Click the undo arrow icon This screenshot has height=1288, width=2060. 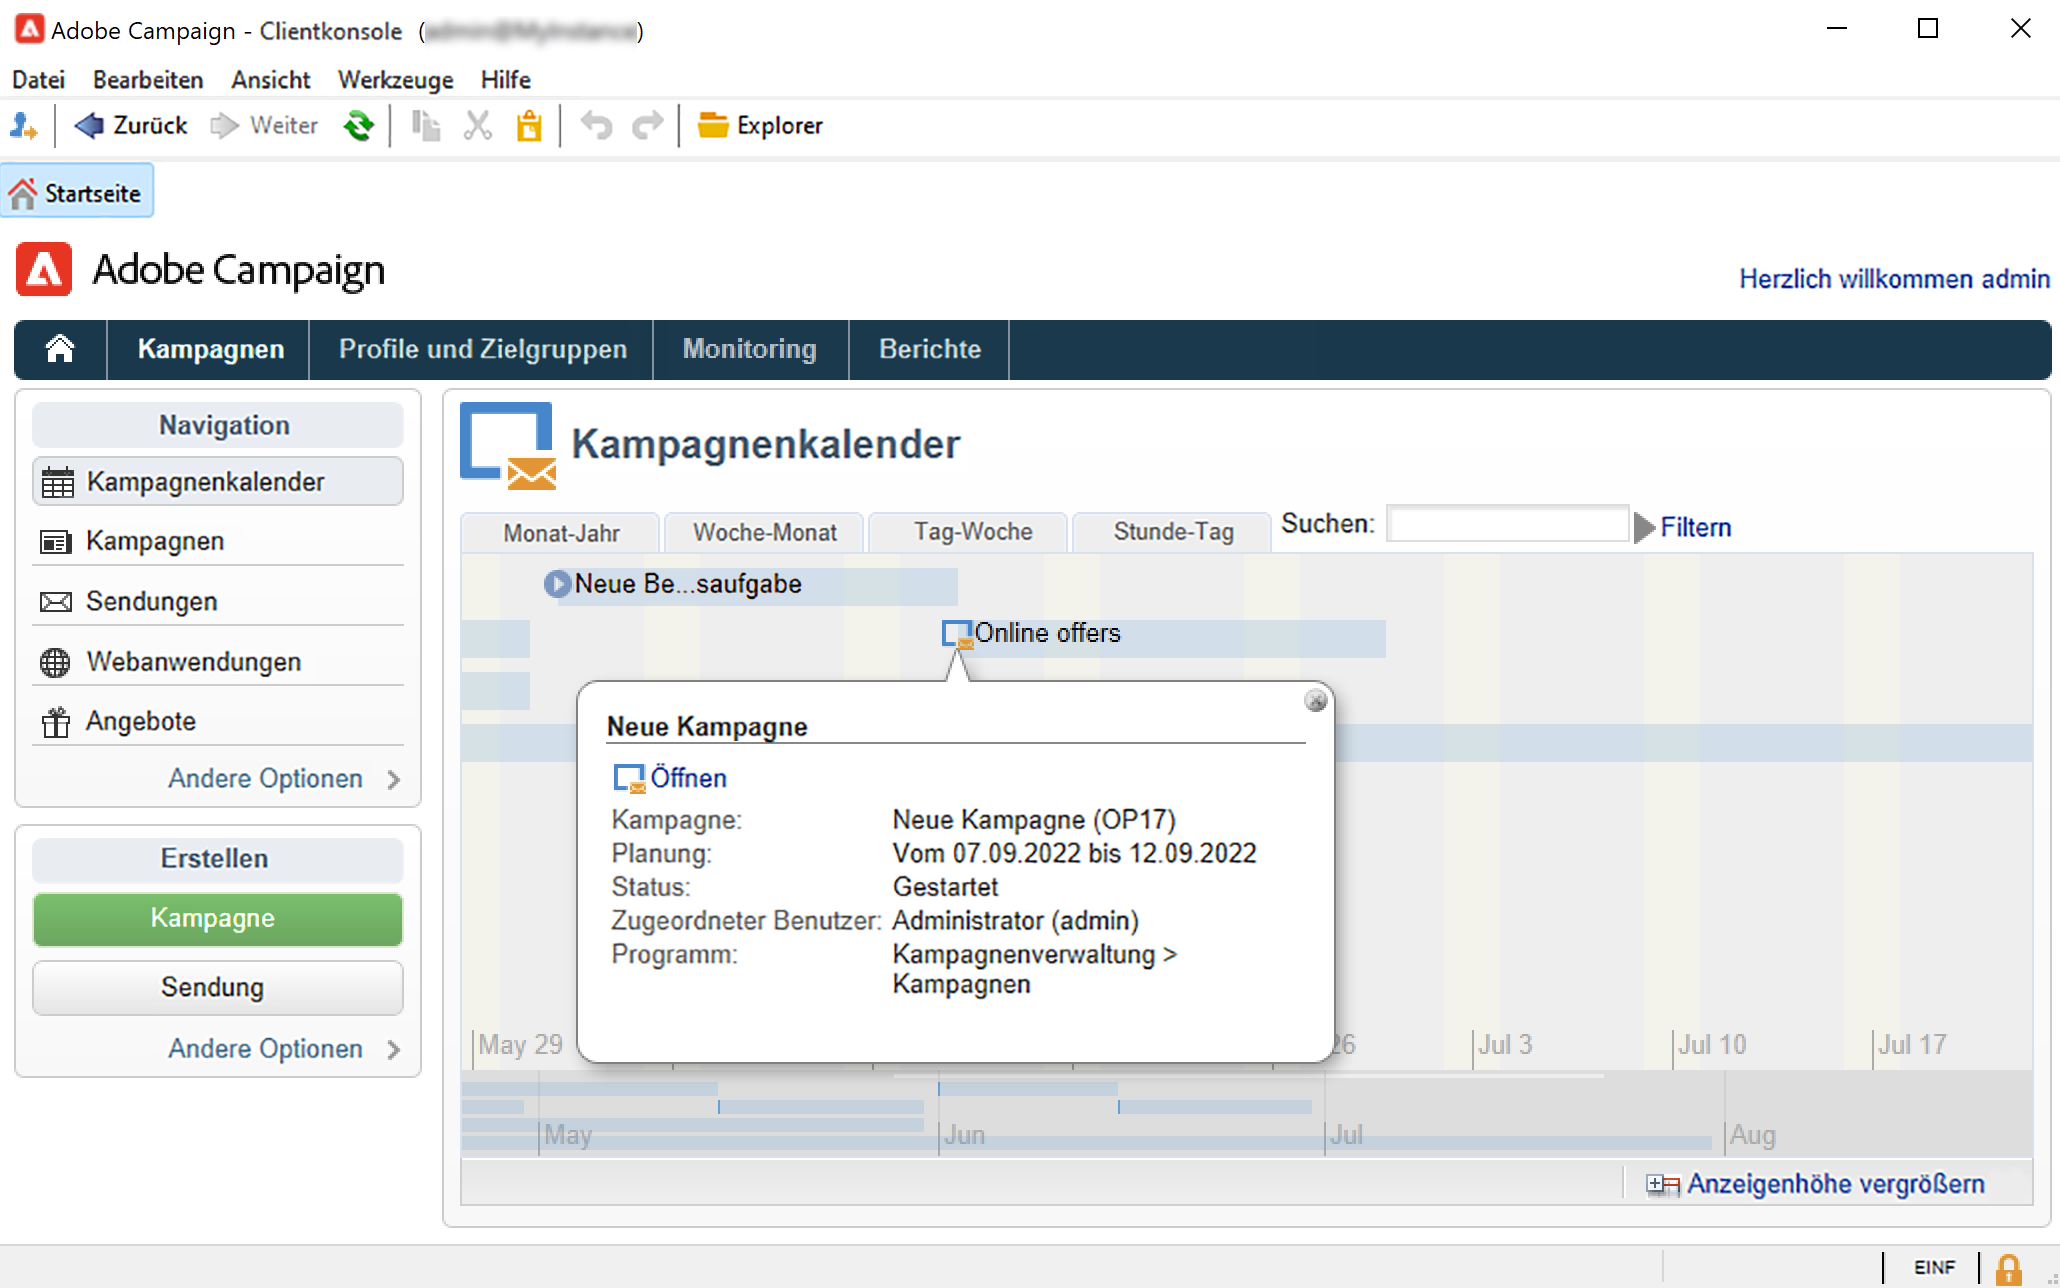pyautogui.click(x=596, y=126)
